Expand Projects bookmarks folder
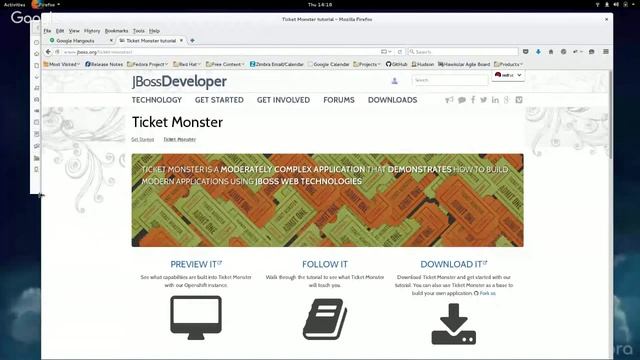This screenshot has width=640, height=360. click(x=367, y=64)
